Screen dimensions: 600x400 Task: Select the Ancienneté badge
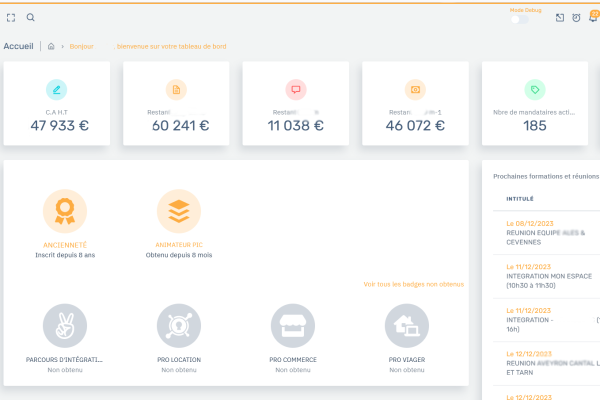[65, 210]
